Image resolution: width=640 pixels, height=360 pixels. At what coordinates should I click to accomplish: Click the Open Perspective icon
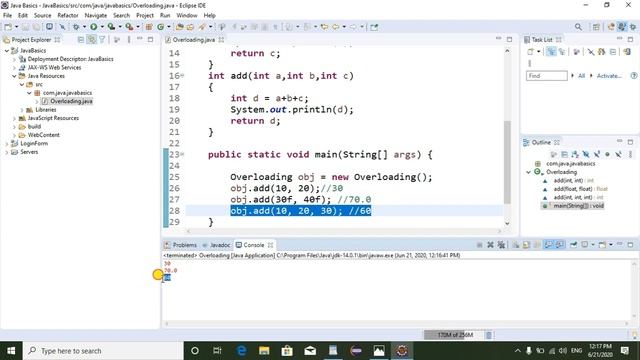click(596, 27)
